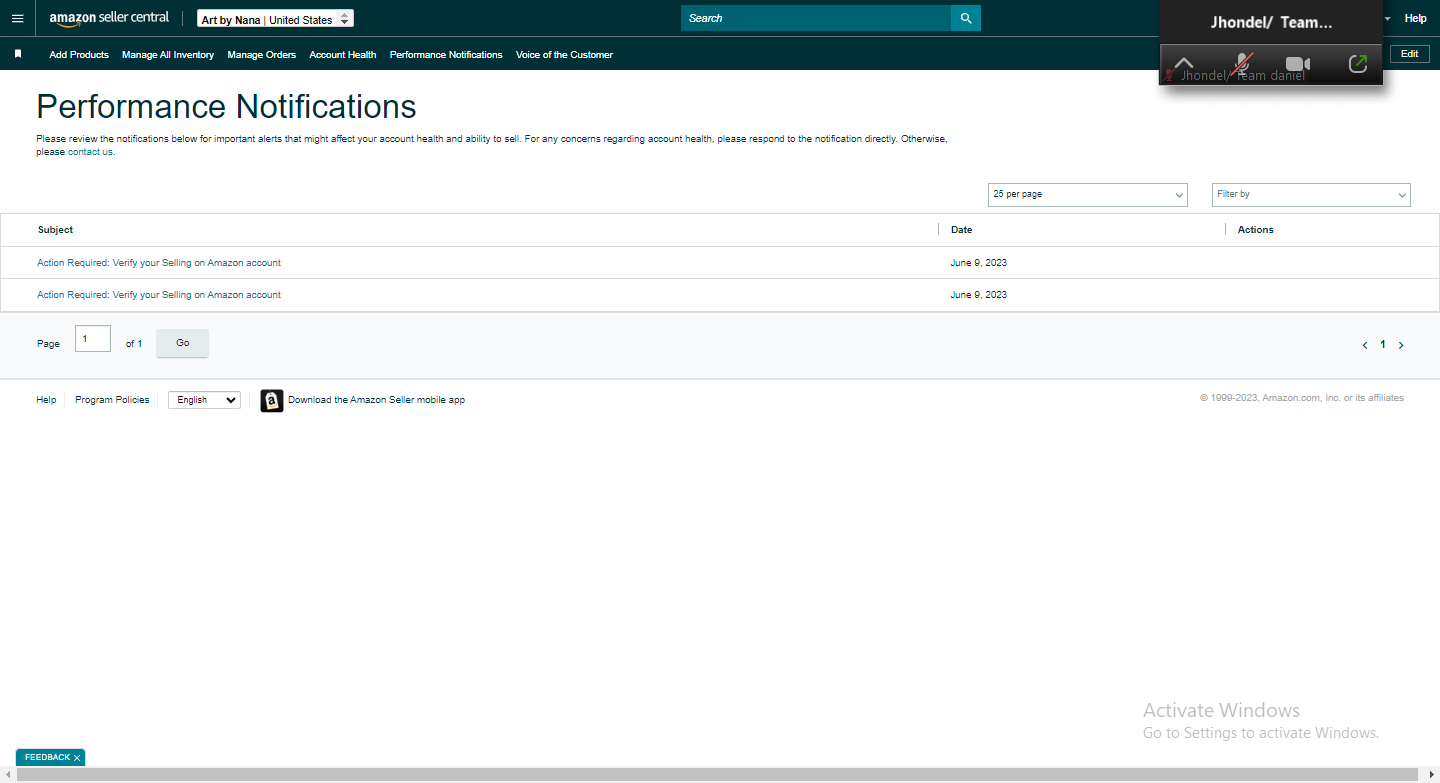
Task: Click the bookmark flag icon
Action: click(x=18, y=54)
